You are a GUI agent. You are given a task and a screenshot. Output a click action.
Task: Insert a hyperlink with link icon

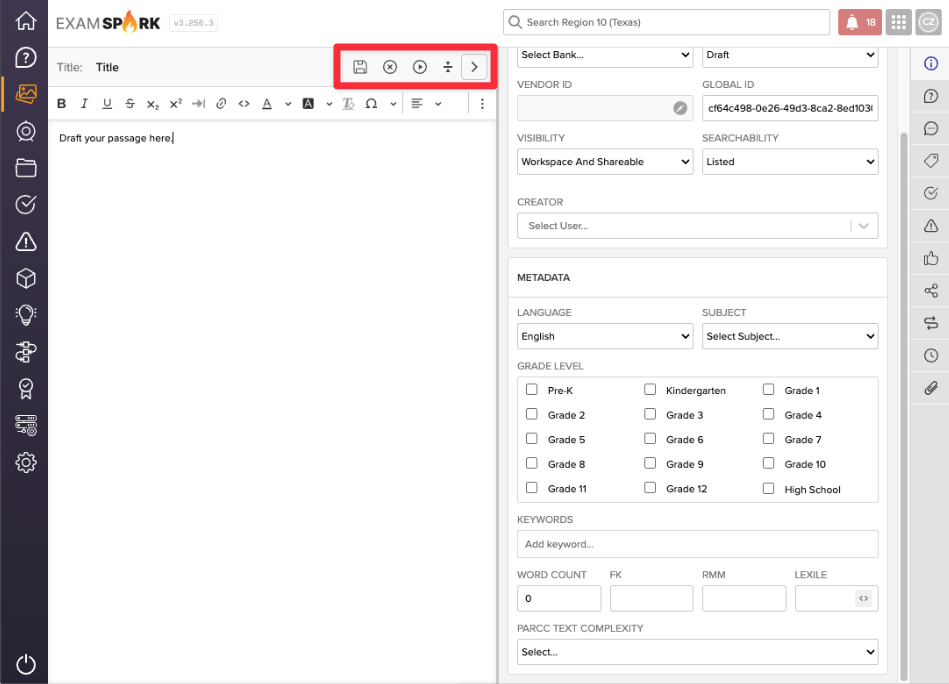(x=221, y=104)
